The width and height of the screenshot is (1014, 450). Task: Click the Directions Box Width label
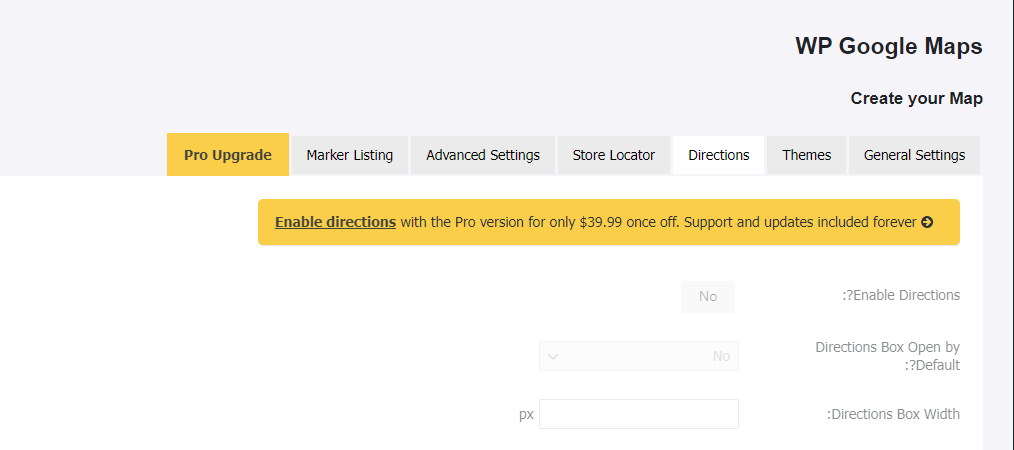(893, 414)
